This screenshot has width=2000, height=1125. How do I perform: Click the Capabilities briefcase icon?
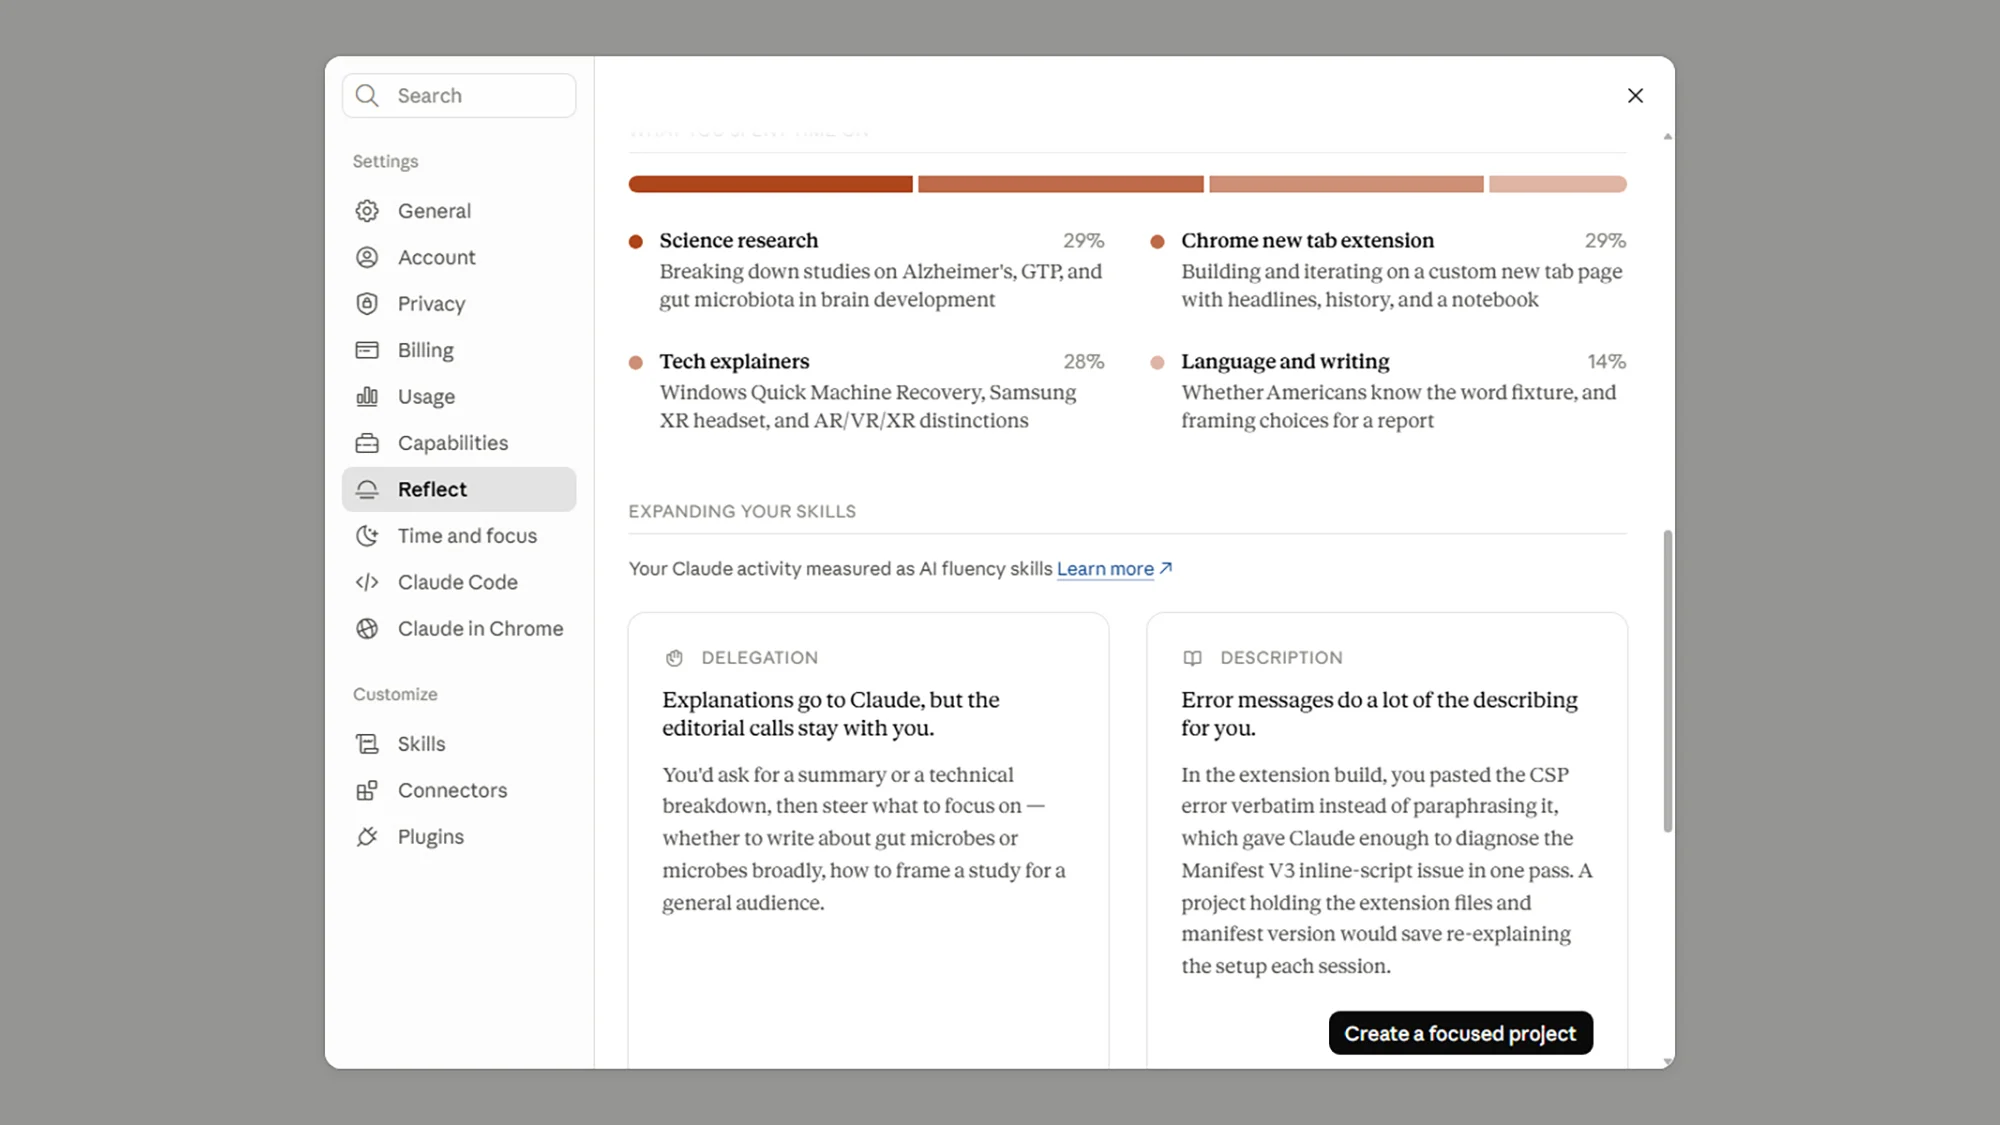(x=367, y=443)
